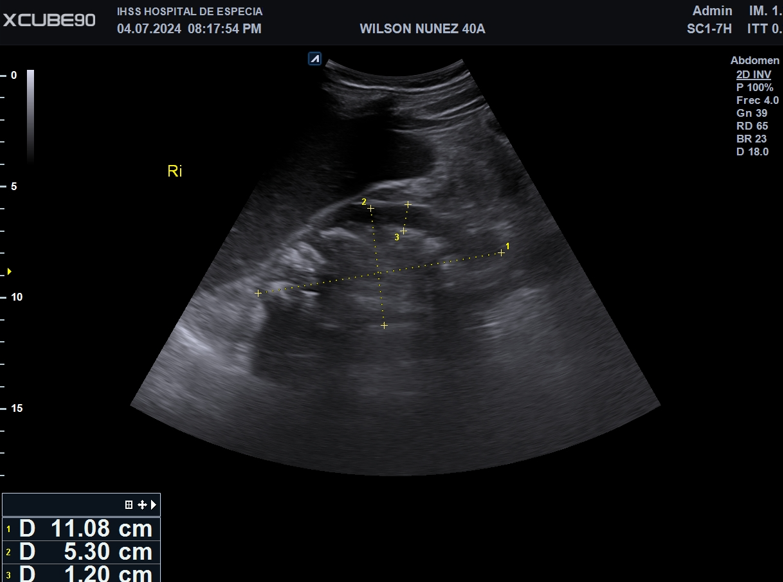Click the grid icon in measurement panel
The height and width of the screenshot is (582, 783).
click(129, 505)
